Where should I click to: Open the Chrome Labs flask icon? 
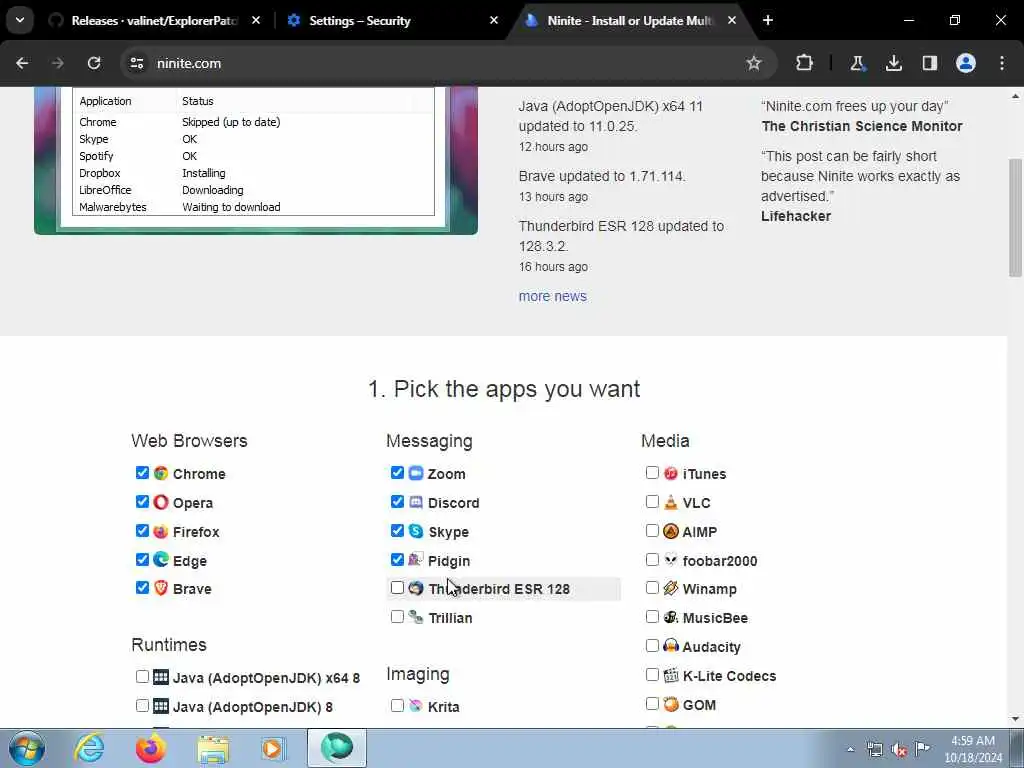pyautogui.click(x=857, y=63)
